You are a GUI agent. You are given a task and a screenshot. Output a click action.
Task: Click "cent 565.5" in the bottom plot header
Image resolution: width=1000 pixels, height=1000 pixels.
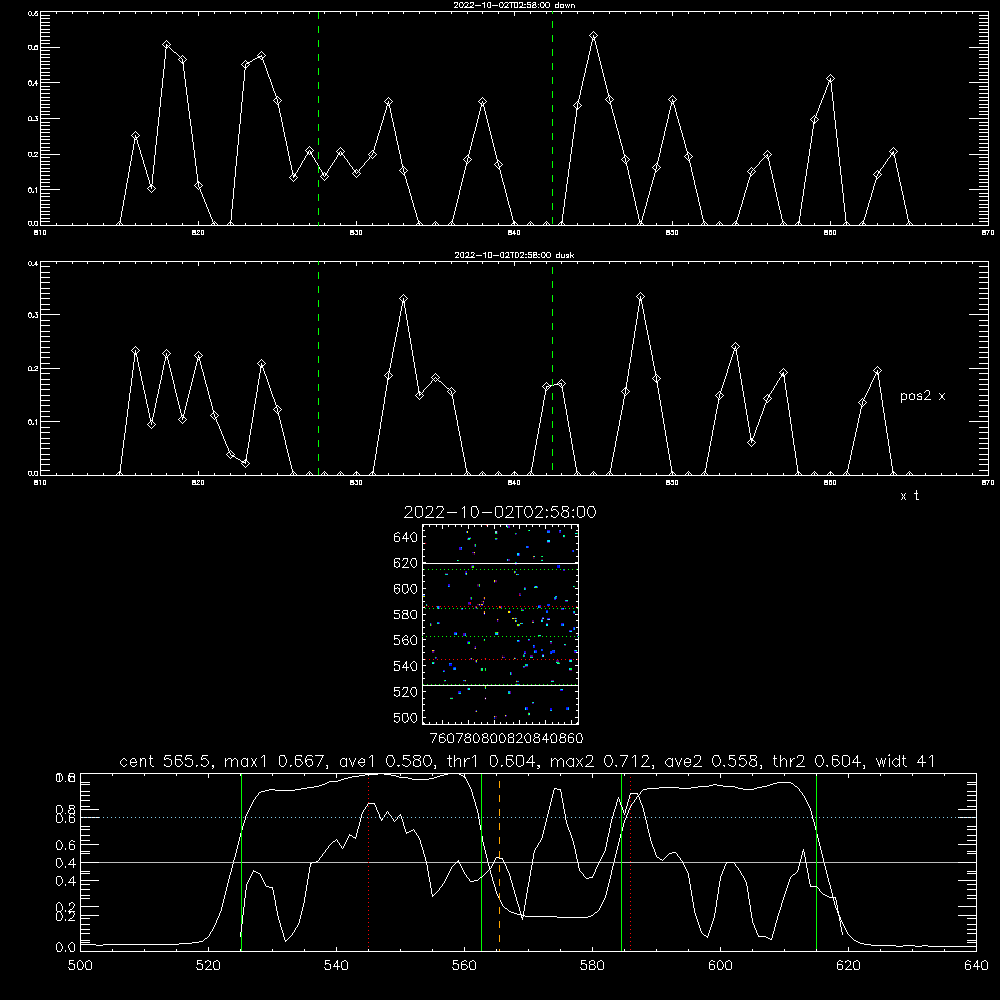(166, 761)
